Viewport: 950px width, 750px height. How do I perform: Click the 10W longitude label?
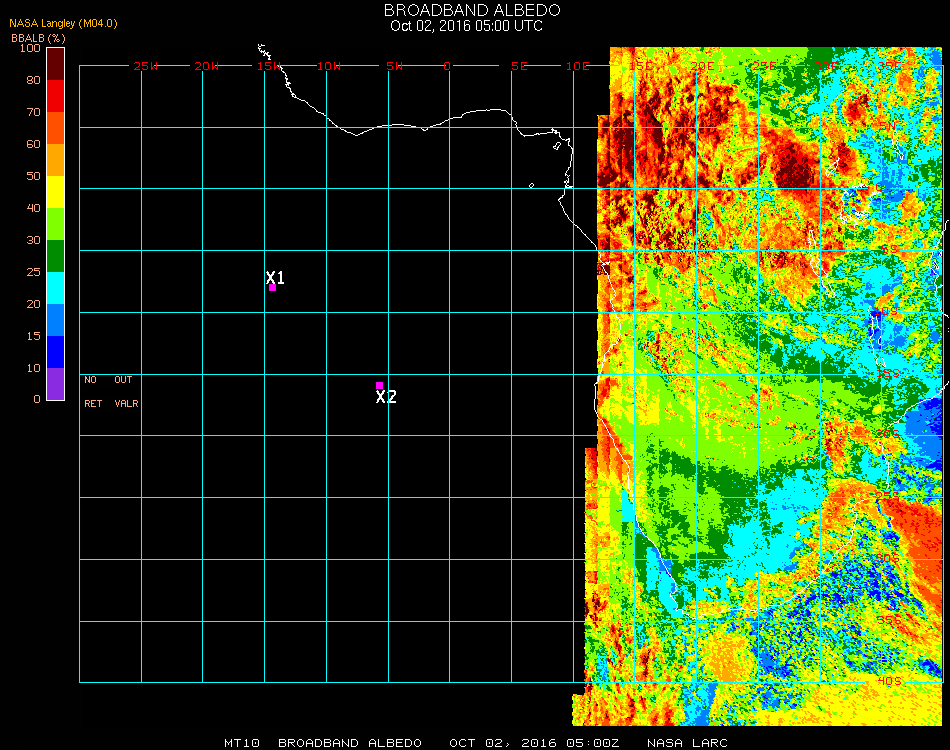(x=329, y=66)
